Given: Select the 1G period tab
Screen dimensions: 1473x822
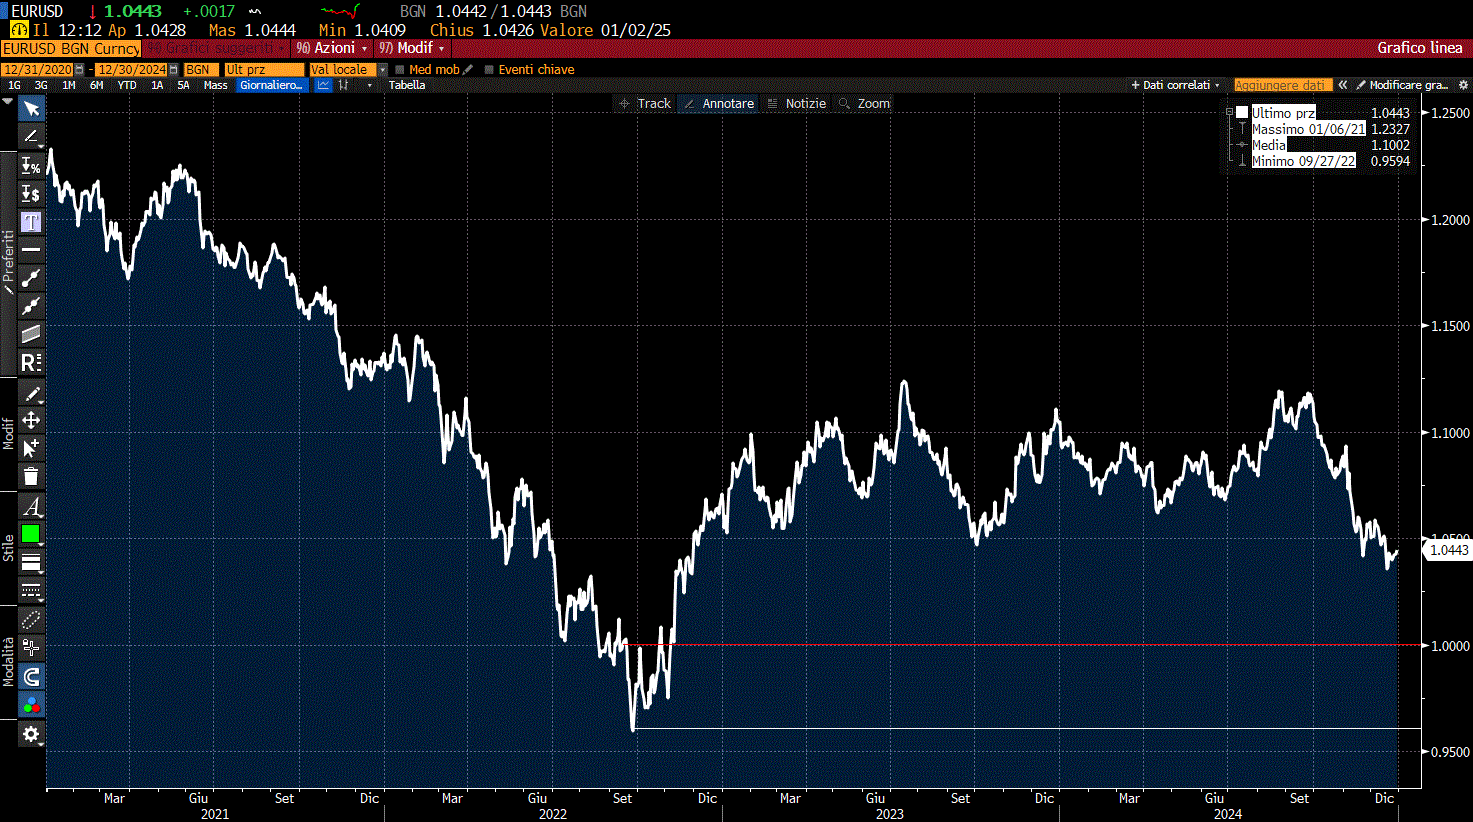Looking at the screenshot, I should pyautogui.click(x=14, y=85).
